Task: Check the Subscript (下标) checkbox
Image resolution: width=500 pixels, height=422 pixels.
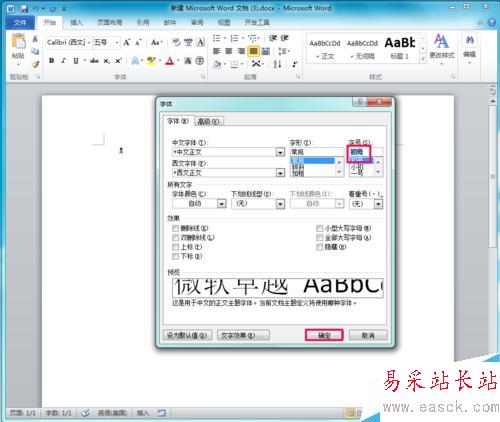Action: tap(175, 256)
